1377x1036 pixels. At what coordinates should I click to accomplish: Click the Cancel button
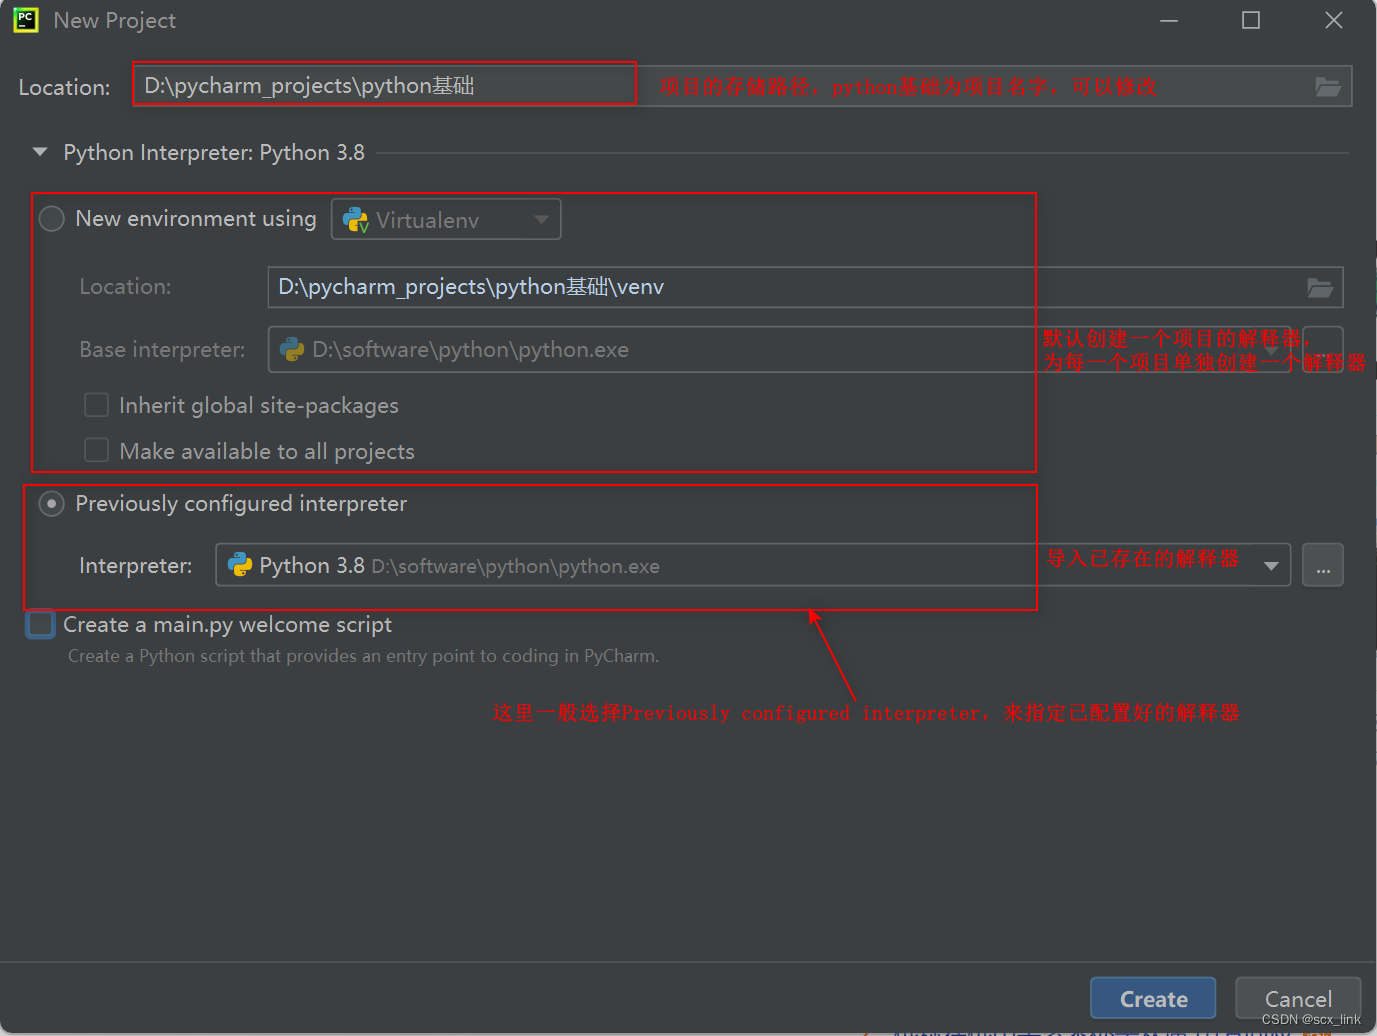1298,998
